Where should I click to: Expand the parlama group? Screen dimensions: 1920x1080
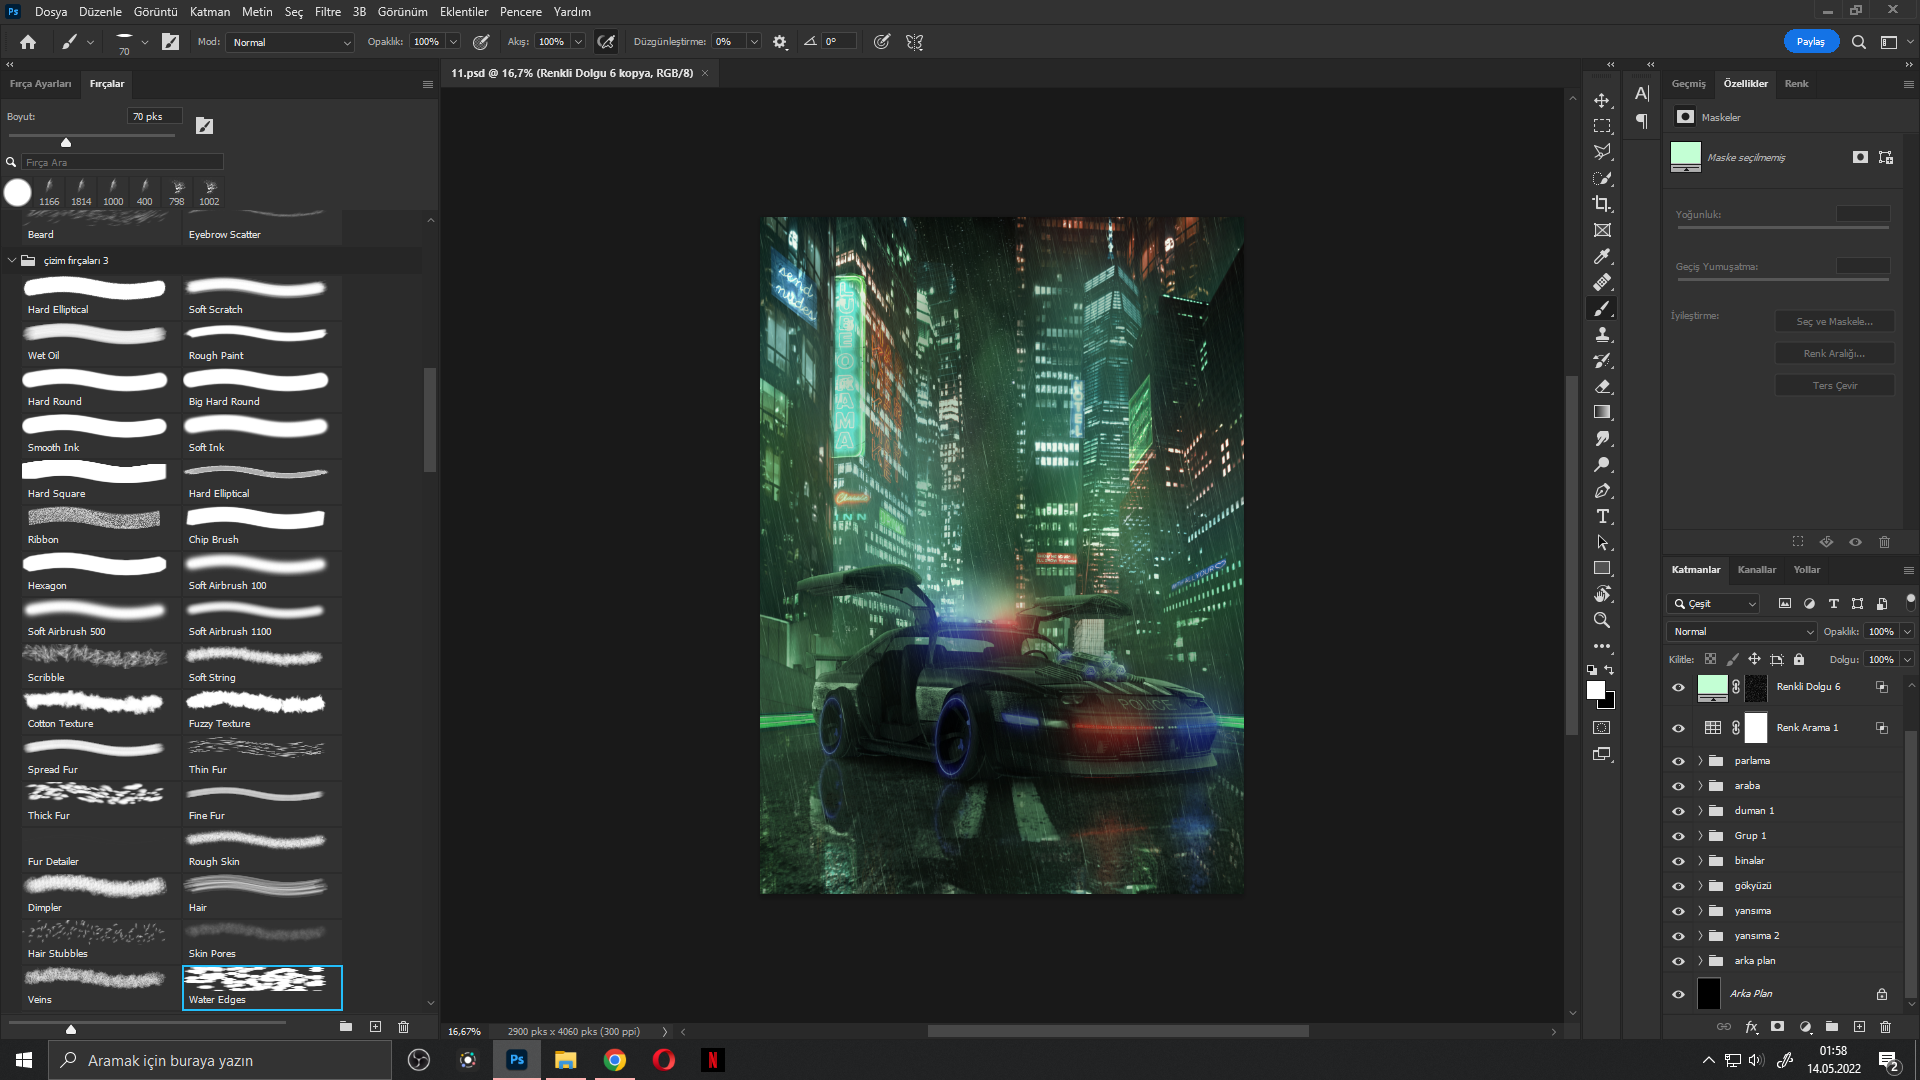point(1700,761)
